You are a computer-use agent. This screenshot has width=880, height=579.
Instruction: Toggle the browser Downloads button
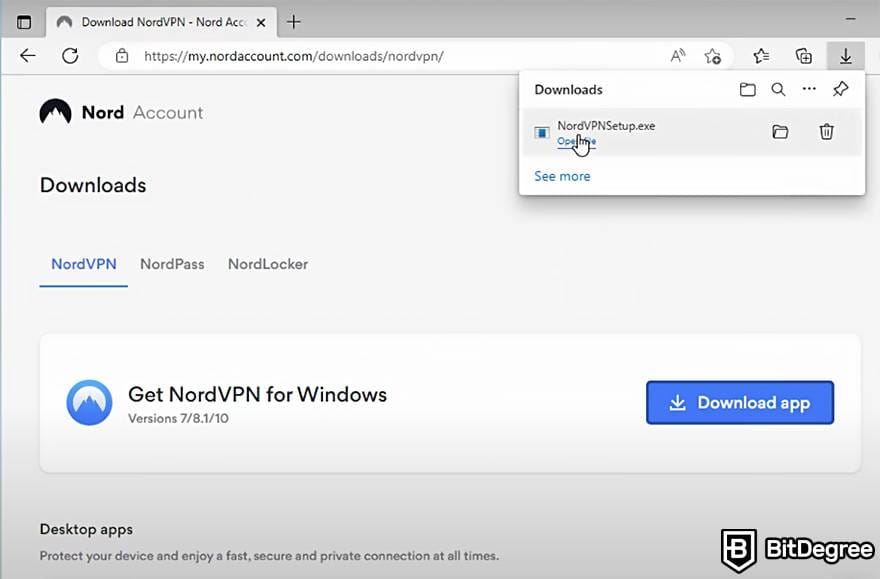pyautogui.click(x=845, y=56)
